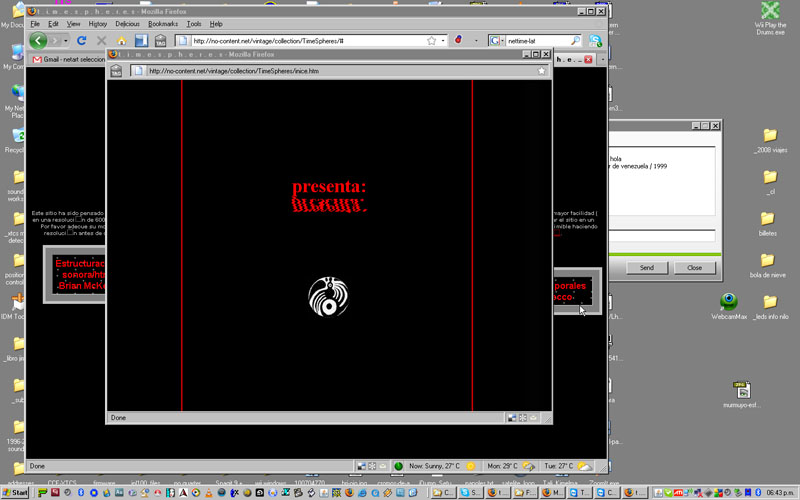
Task: Open the bola de nieve desktop folder
Action: tap(769, 262)
